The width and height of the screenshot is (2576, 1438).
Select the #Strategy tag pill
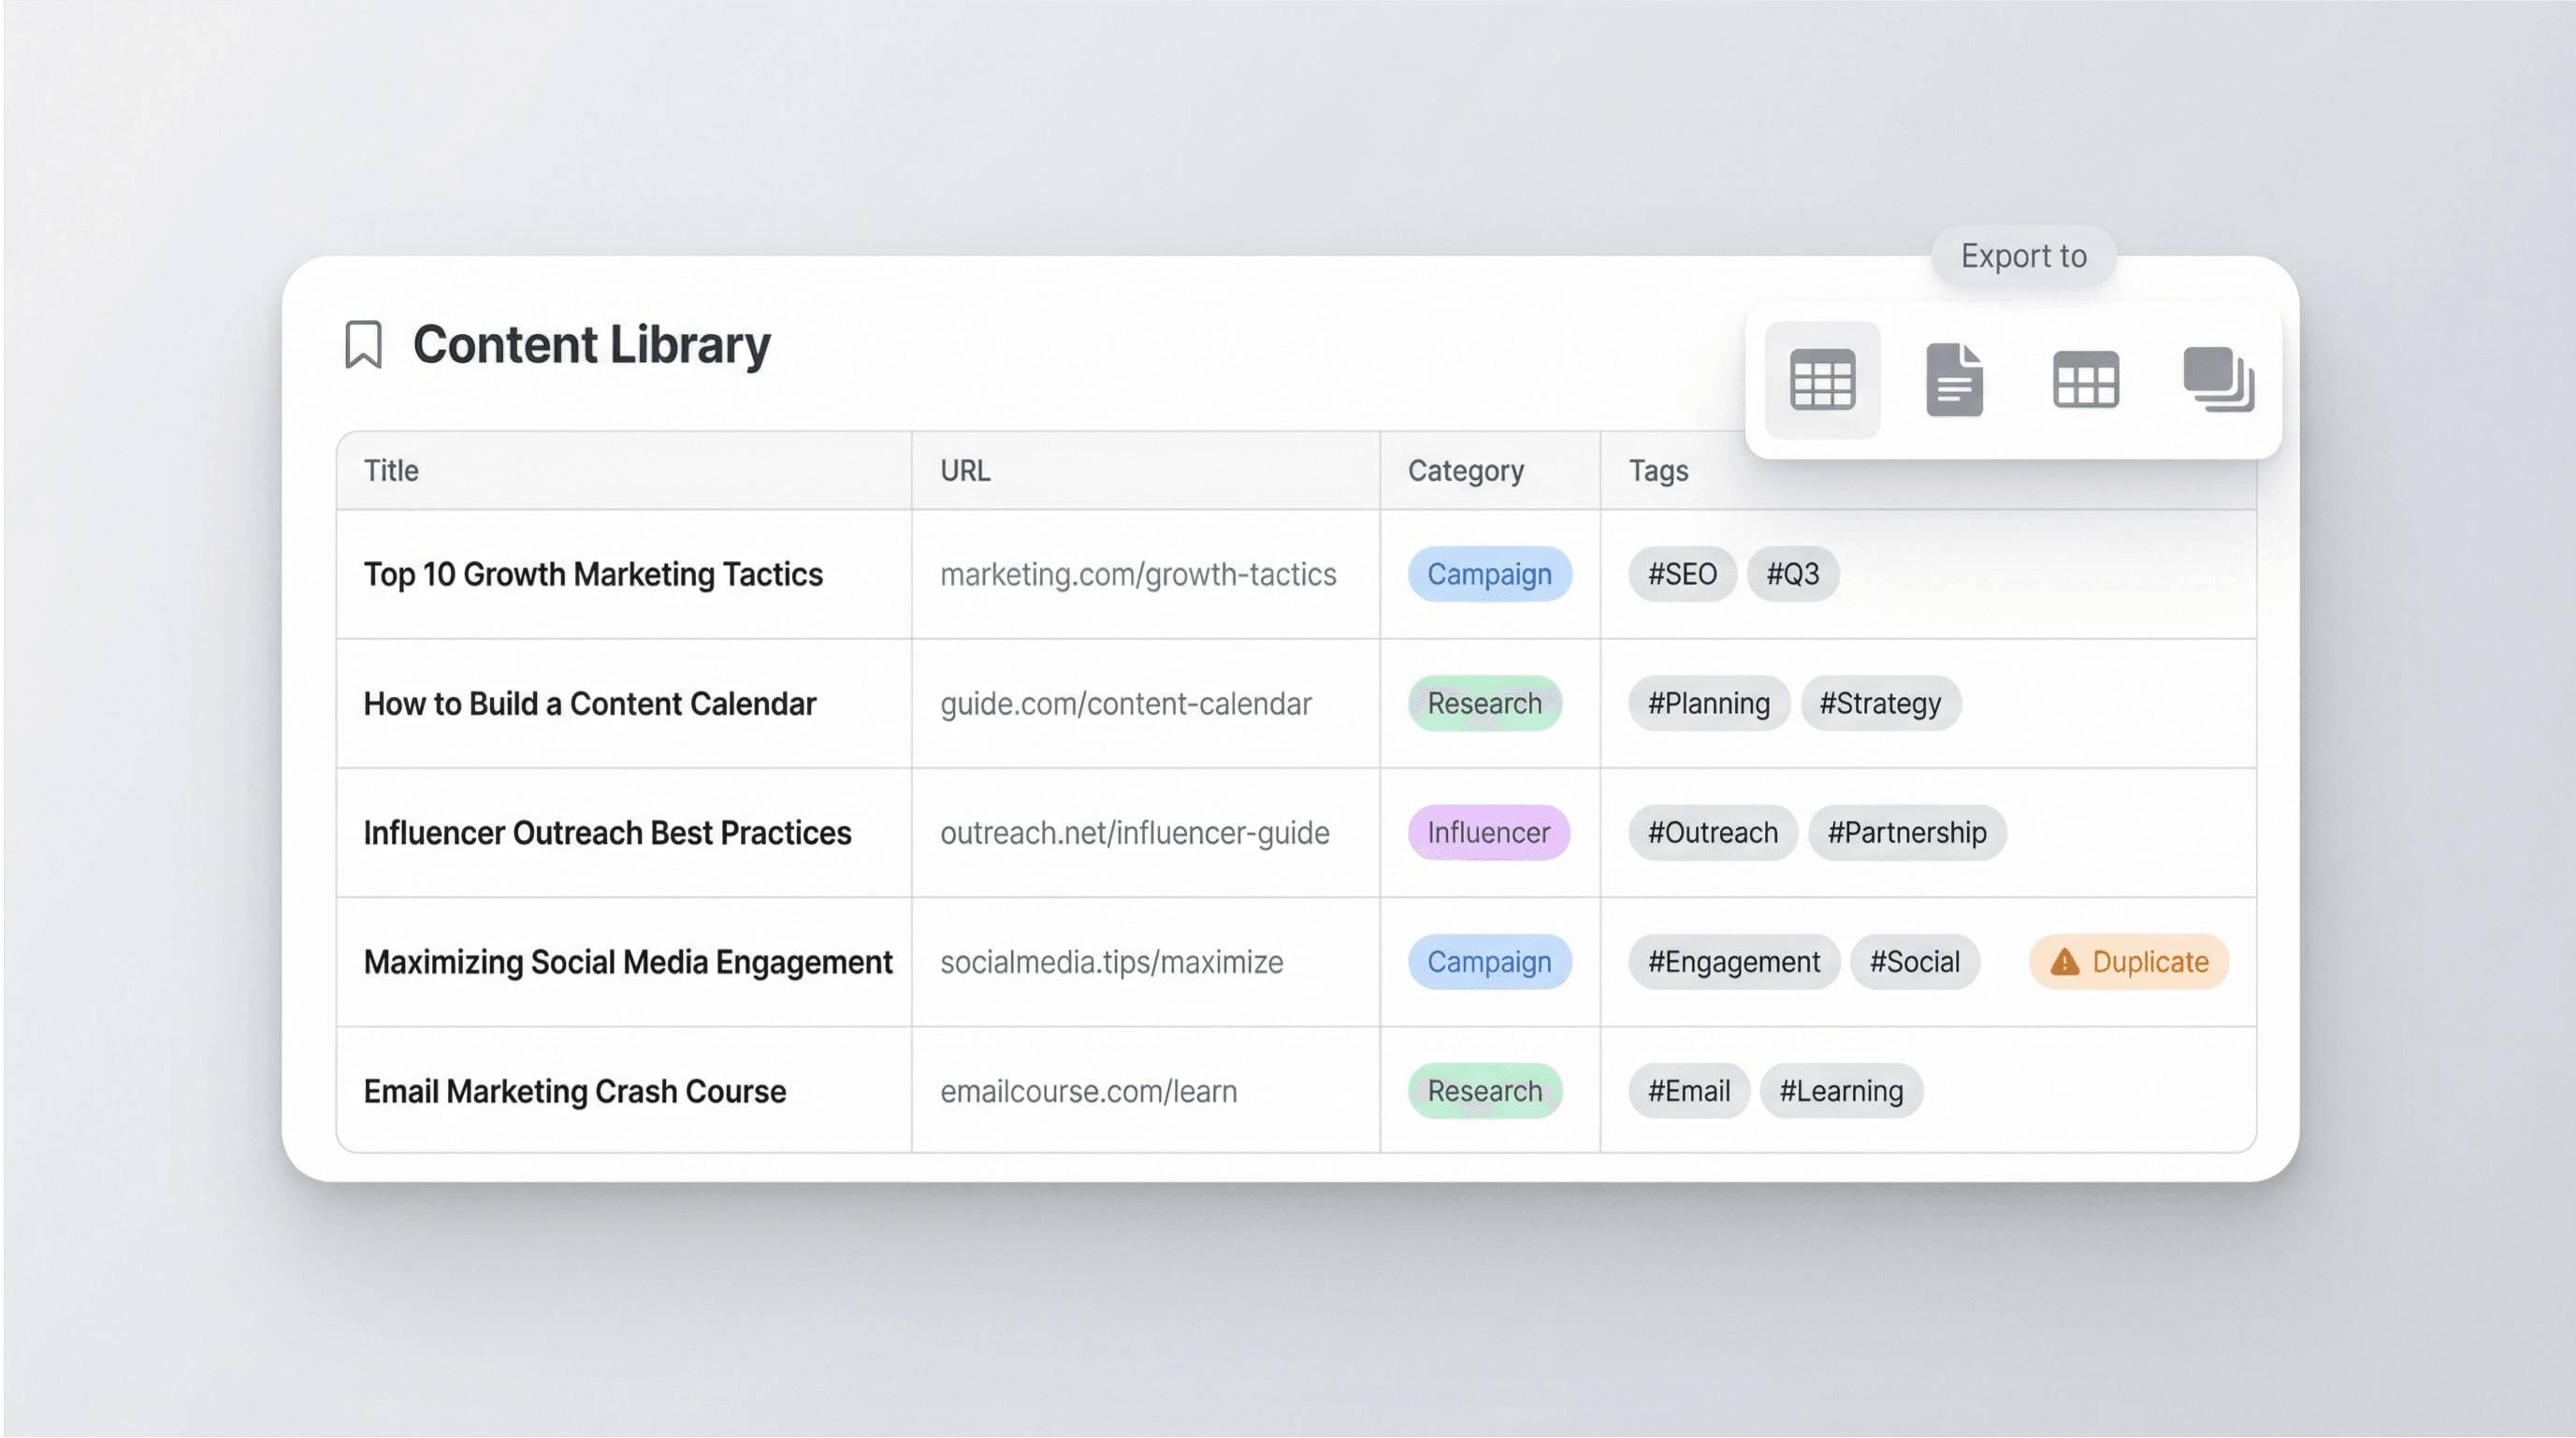coord(1880,703)
